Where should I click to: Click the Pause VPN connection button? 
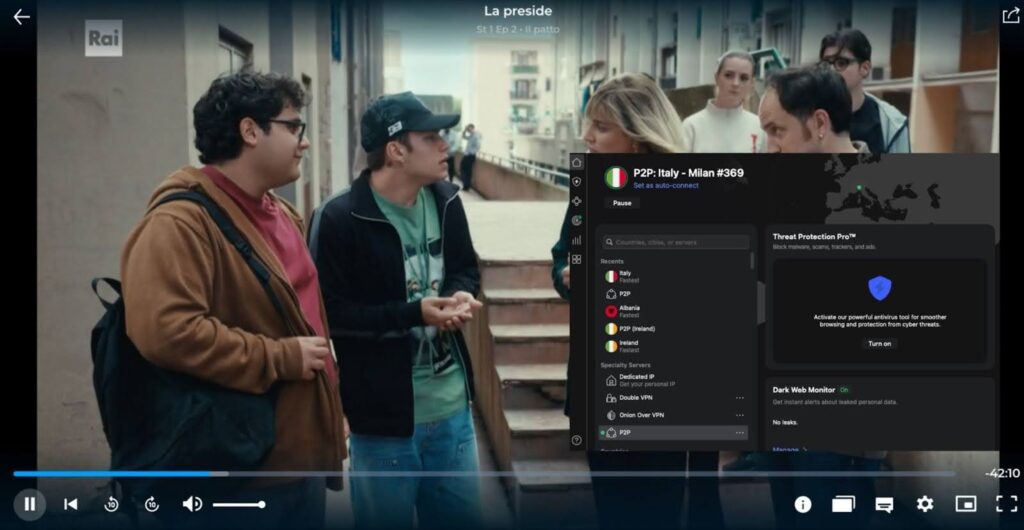point(622,203)
